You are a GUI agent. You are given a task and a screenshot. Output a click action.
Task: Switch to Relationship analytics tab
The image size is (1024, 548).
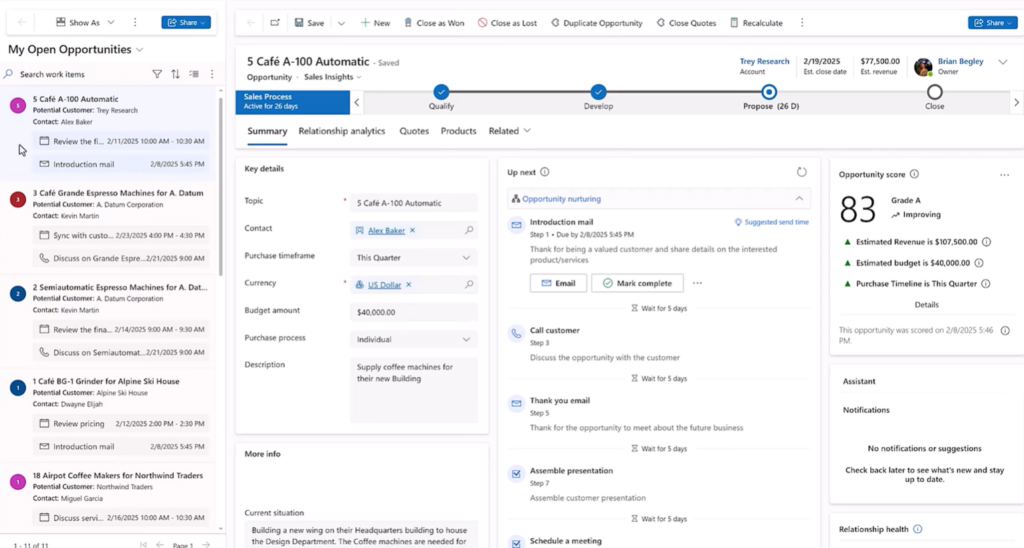(x=342, y=131)
